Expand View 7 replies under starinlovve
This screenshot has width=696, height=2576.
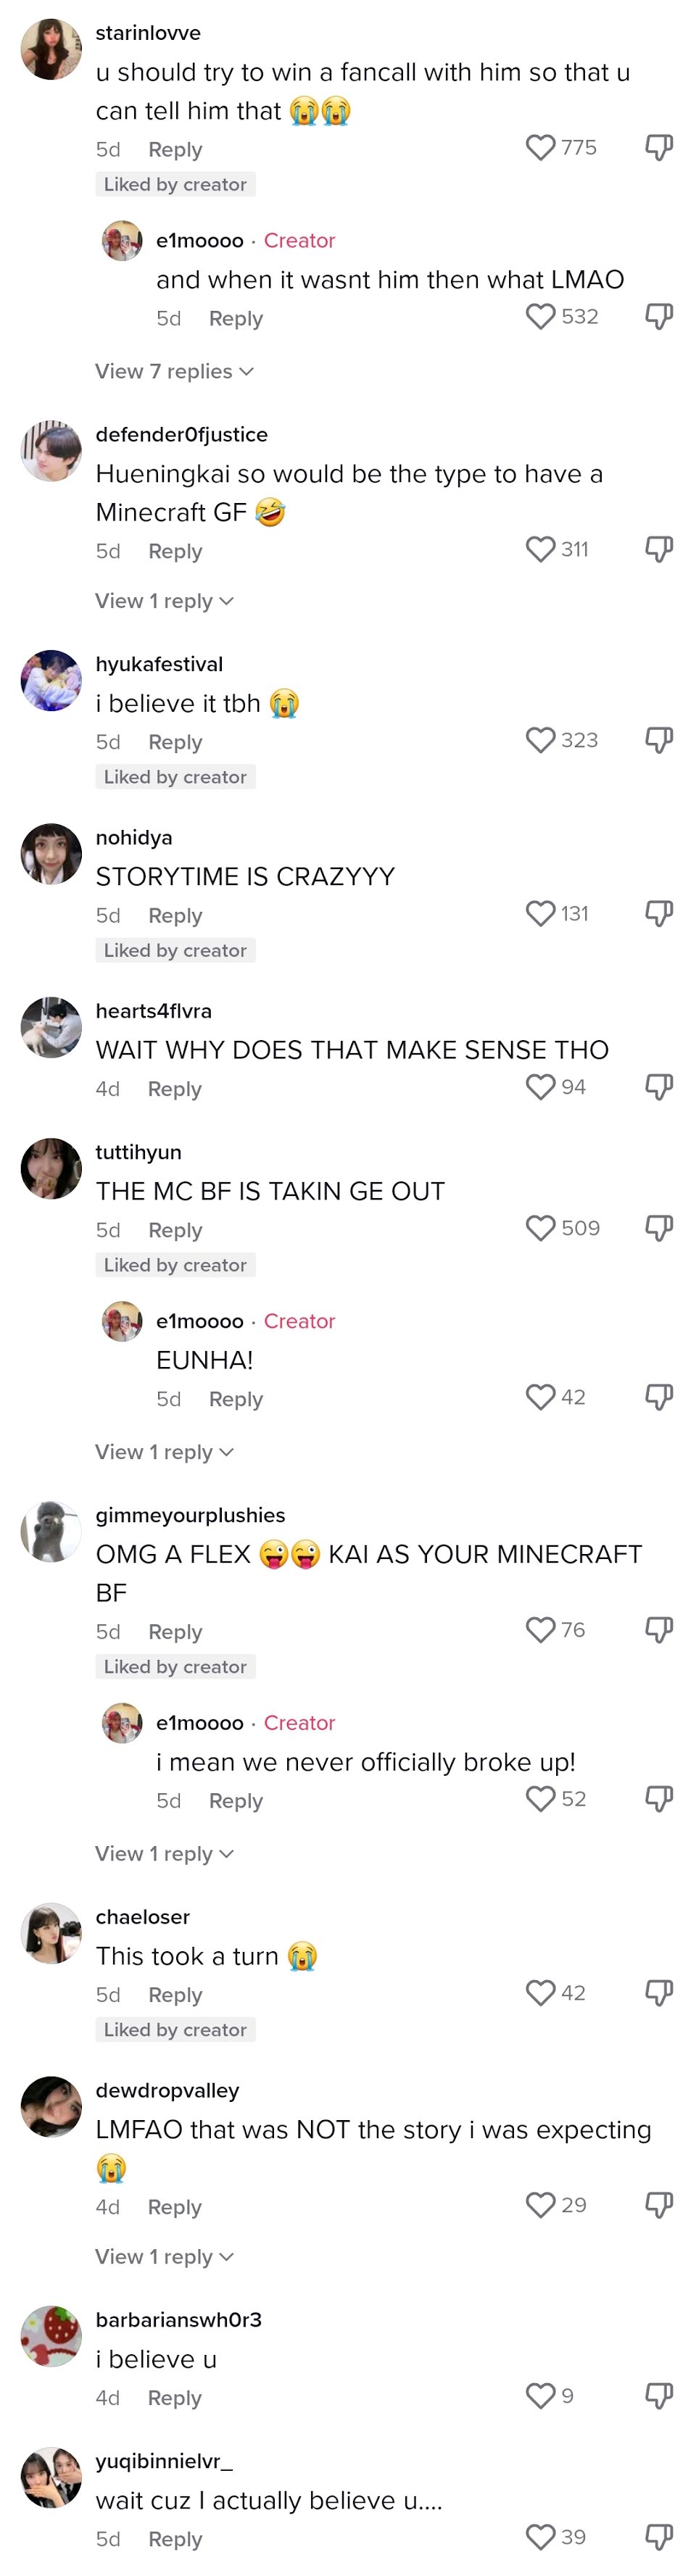(x=174, y=371)
